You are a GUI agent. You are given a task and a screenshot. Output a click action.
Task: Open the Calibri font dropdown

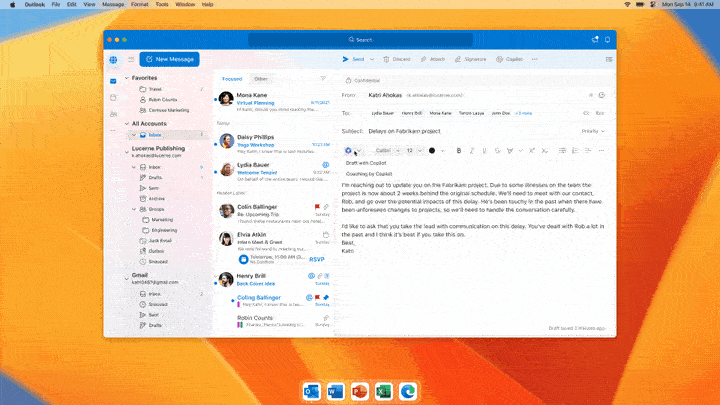(385, 150)
